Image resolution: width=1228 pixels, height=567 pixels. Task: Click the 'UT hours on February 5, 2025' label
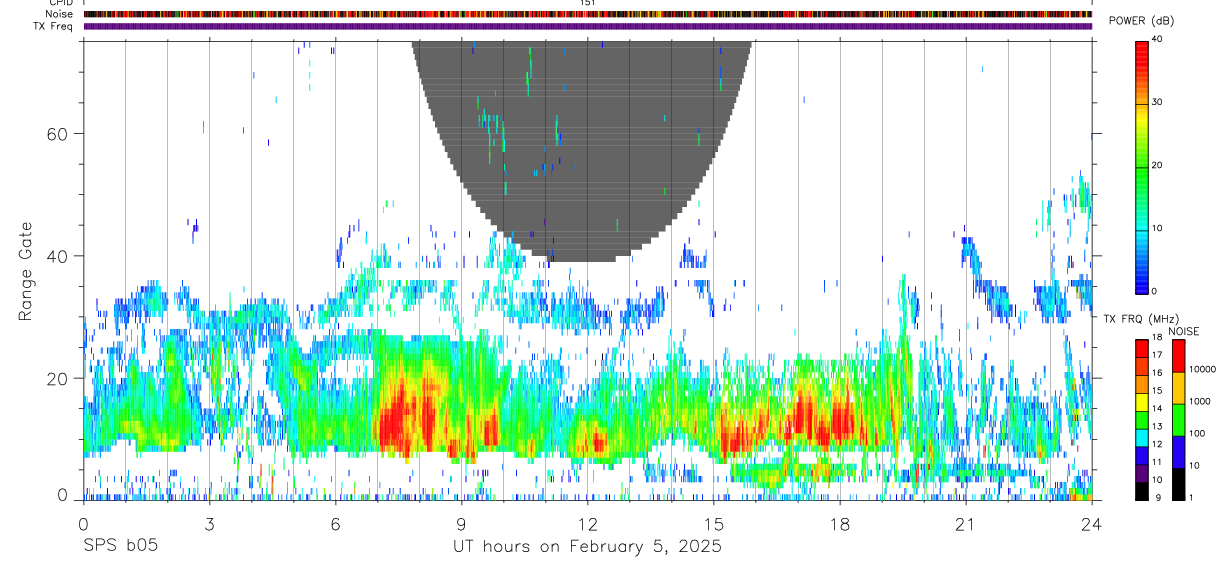point(587,546)
